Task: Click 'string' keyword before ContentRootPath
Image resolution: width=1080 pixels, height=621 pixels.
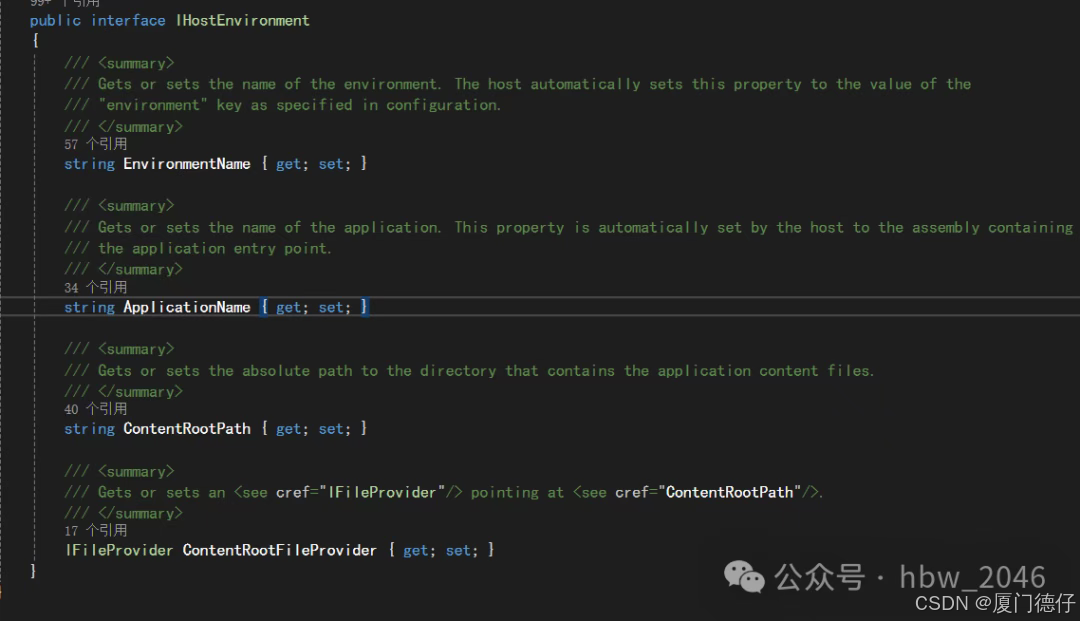Action: [90, 428]
